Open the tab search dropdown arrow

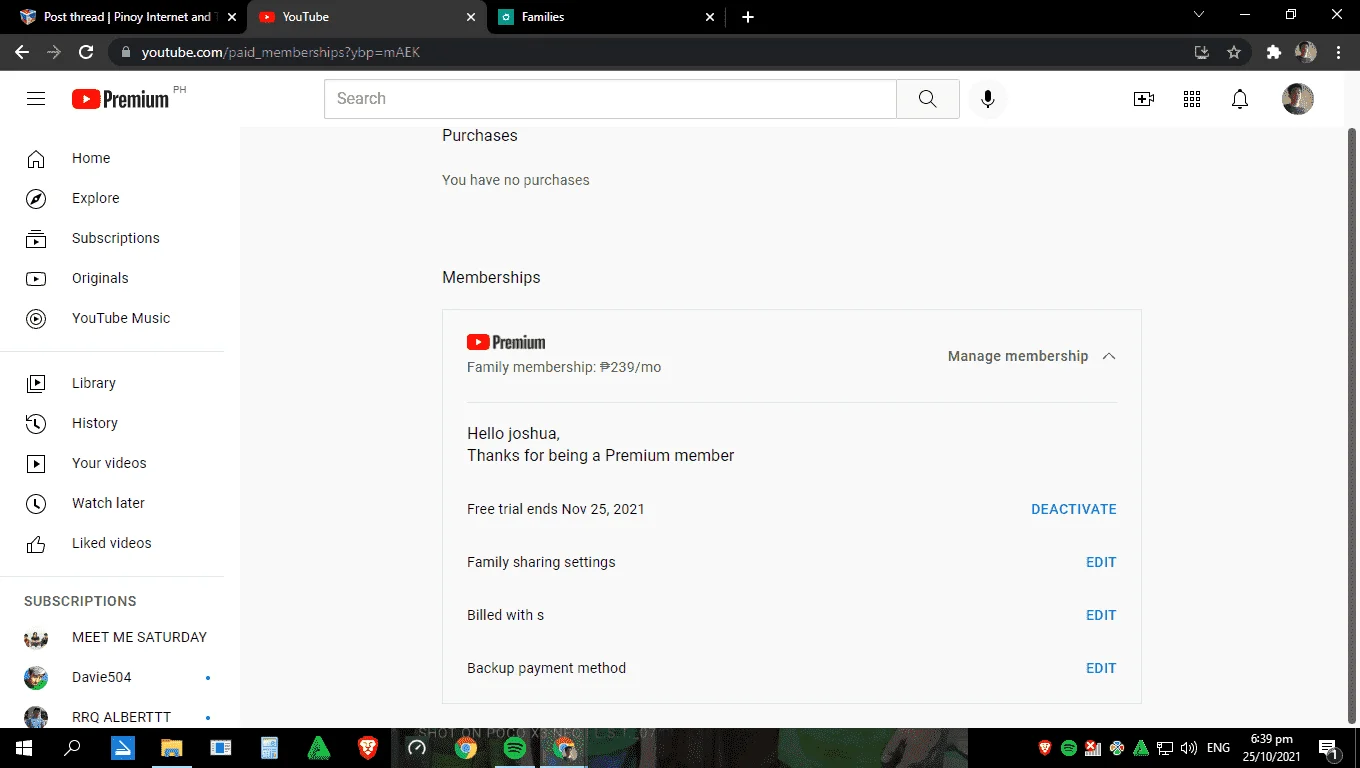[x=1200, y=15]
